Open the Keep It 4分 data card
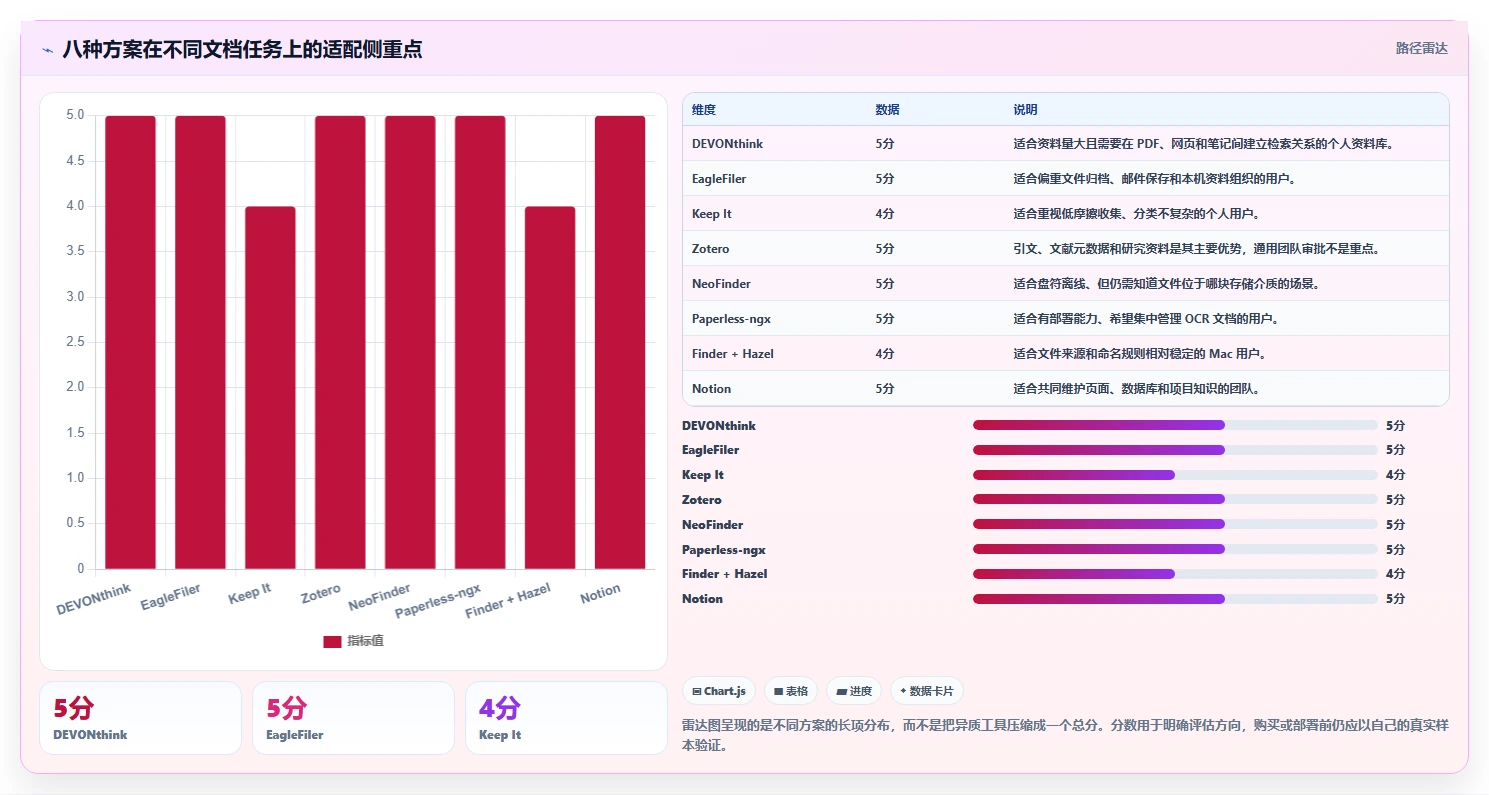Image resolution: width=1489 pixels, height=795 pixels. (566, 718)
